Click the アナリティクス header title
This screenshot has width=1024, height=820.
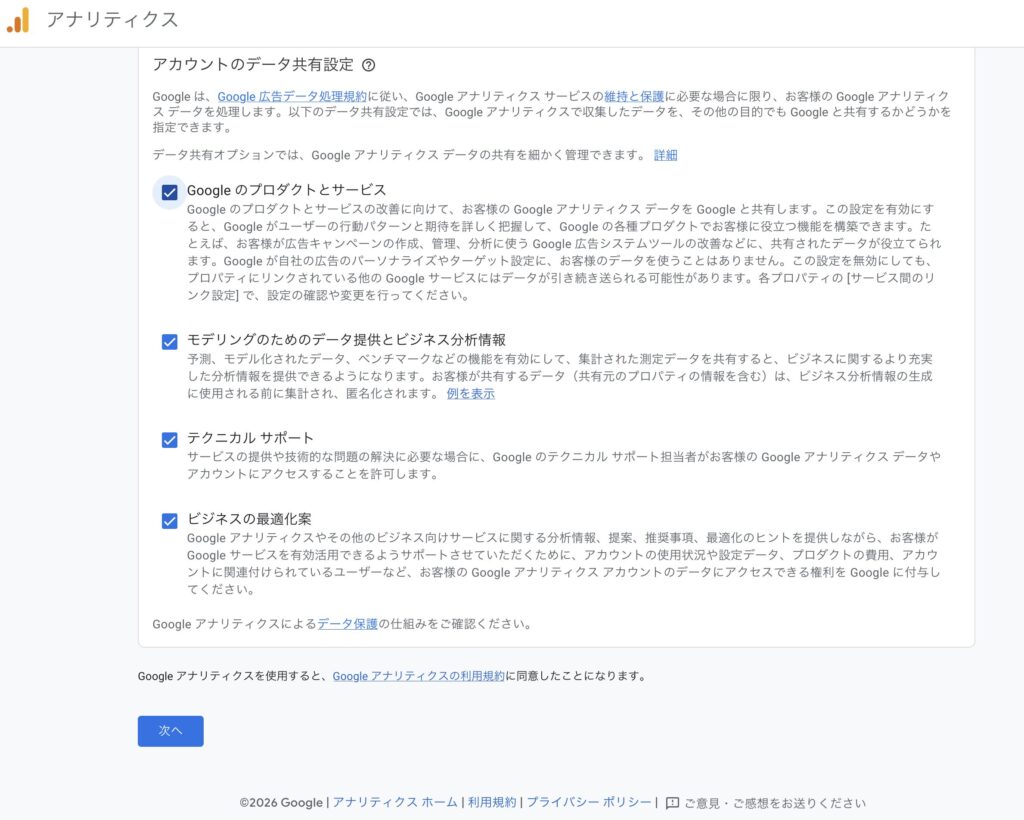pos(112,20)
